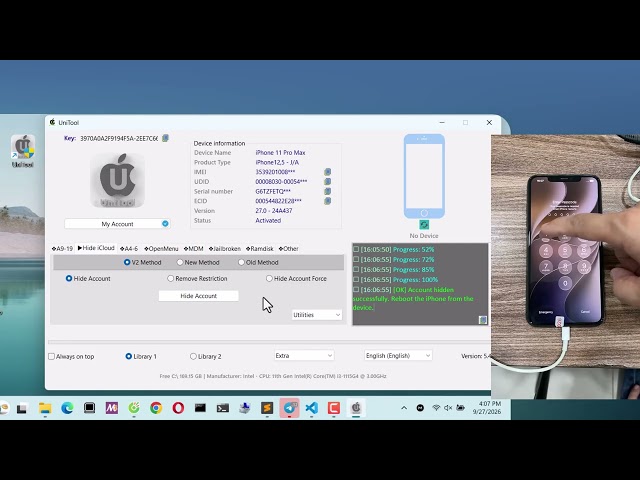Switch to the Other tab
This screenshot has width=640, height=480.
point(289,249)
